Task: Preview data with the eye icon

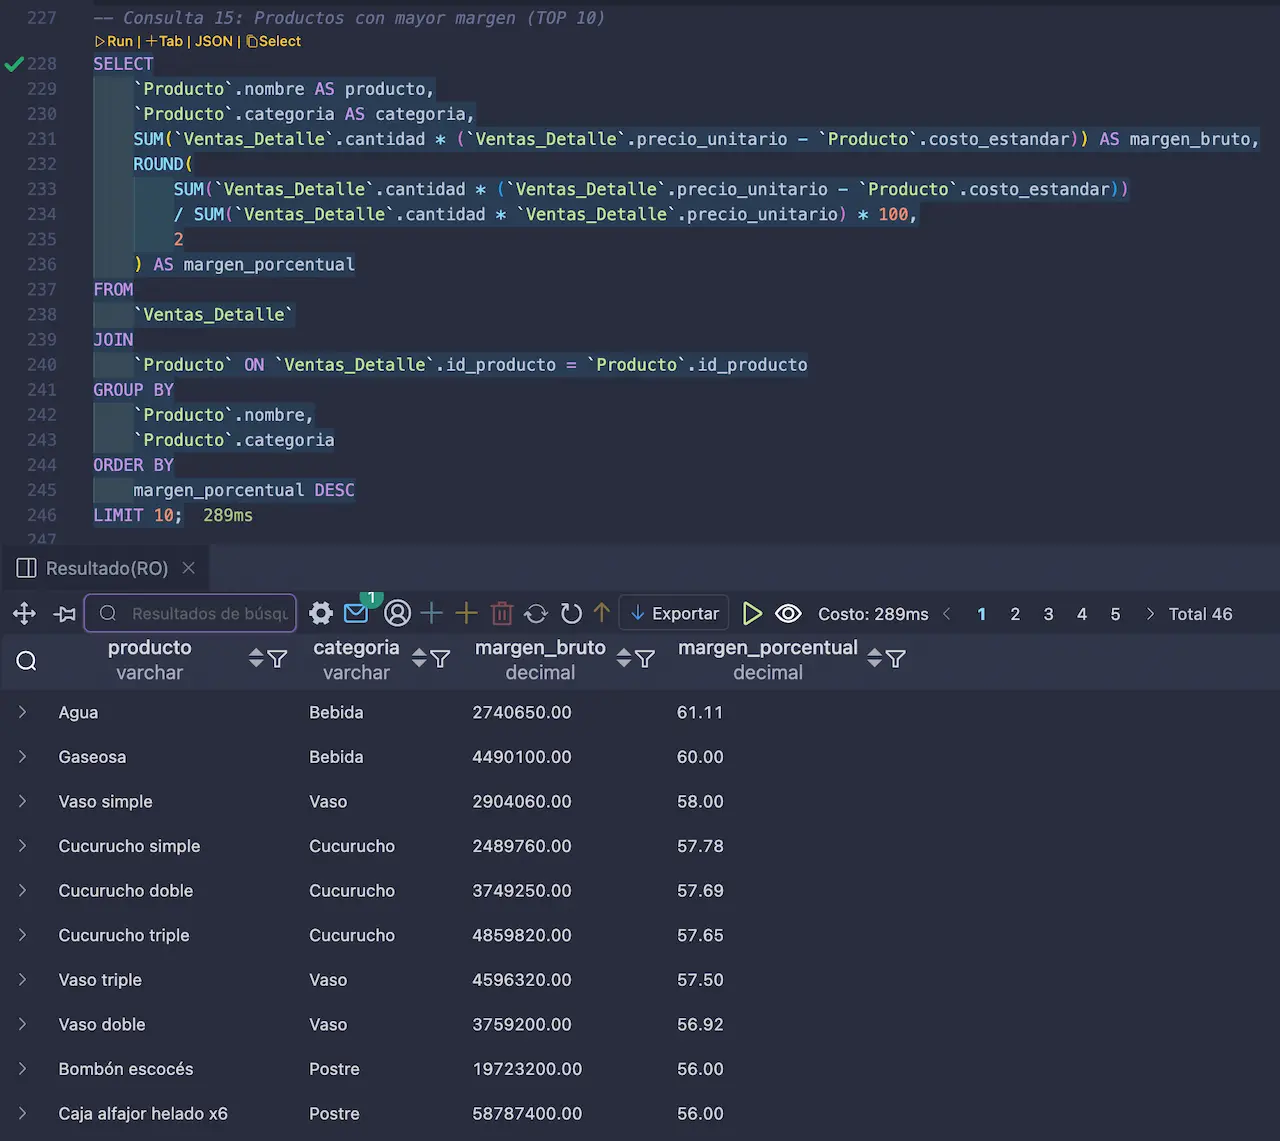Action: click(x=788, y=613)
